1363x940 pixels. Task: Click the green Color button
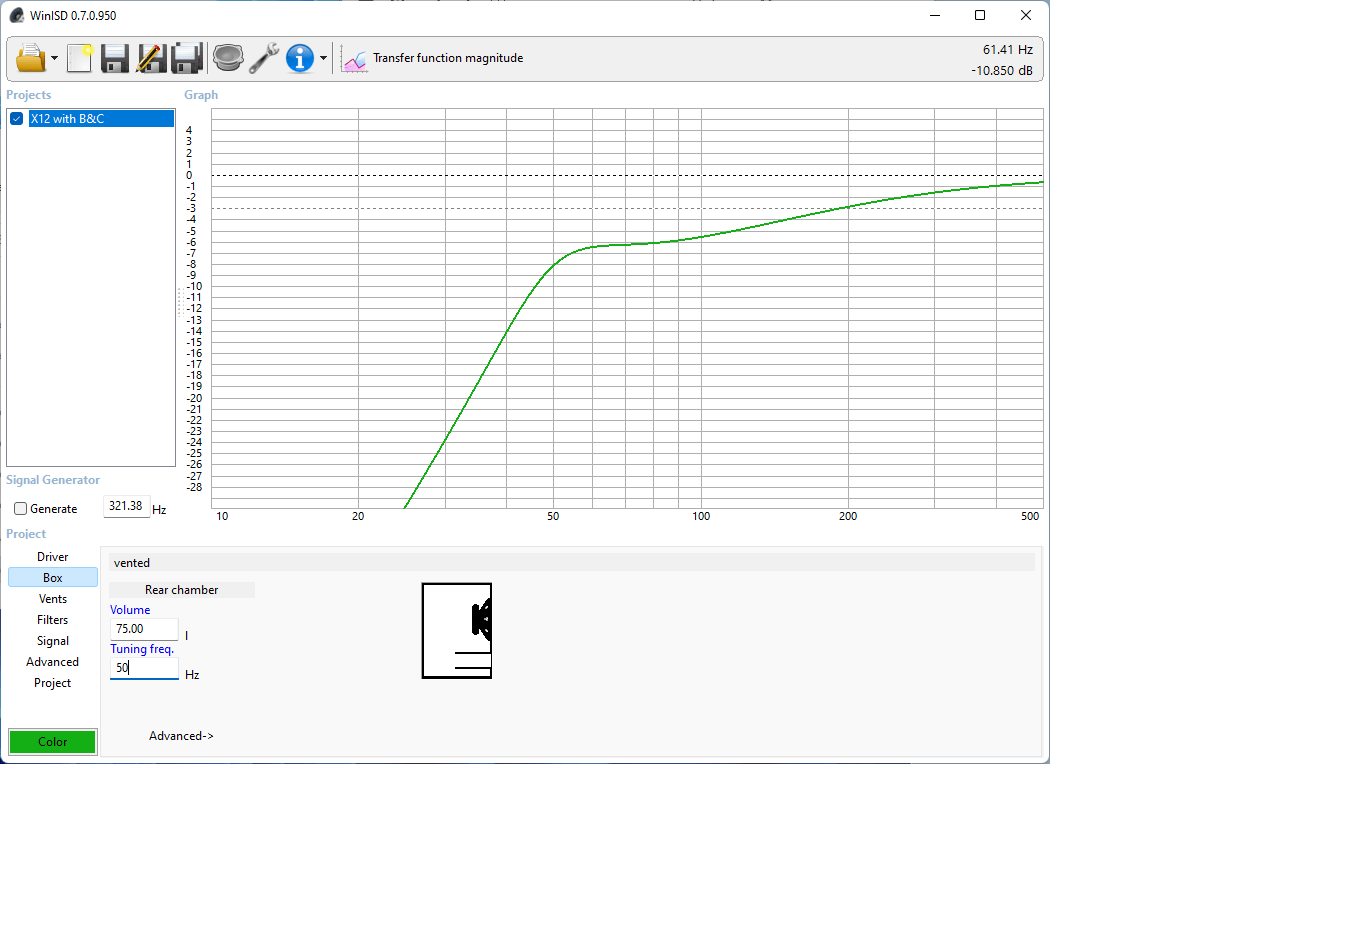pos(53,742)
